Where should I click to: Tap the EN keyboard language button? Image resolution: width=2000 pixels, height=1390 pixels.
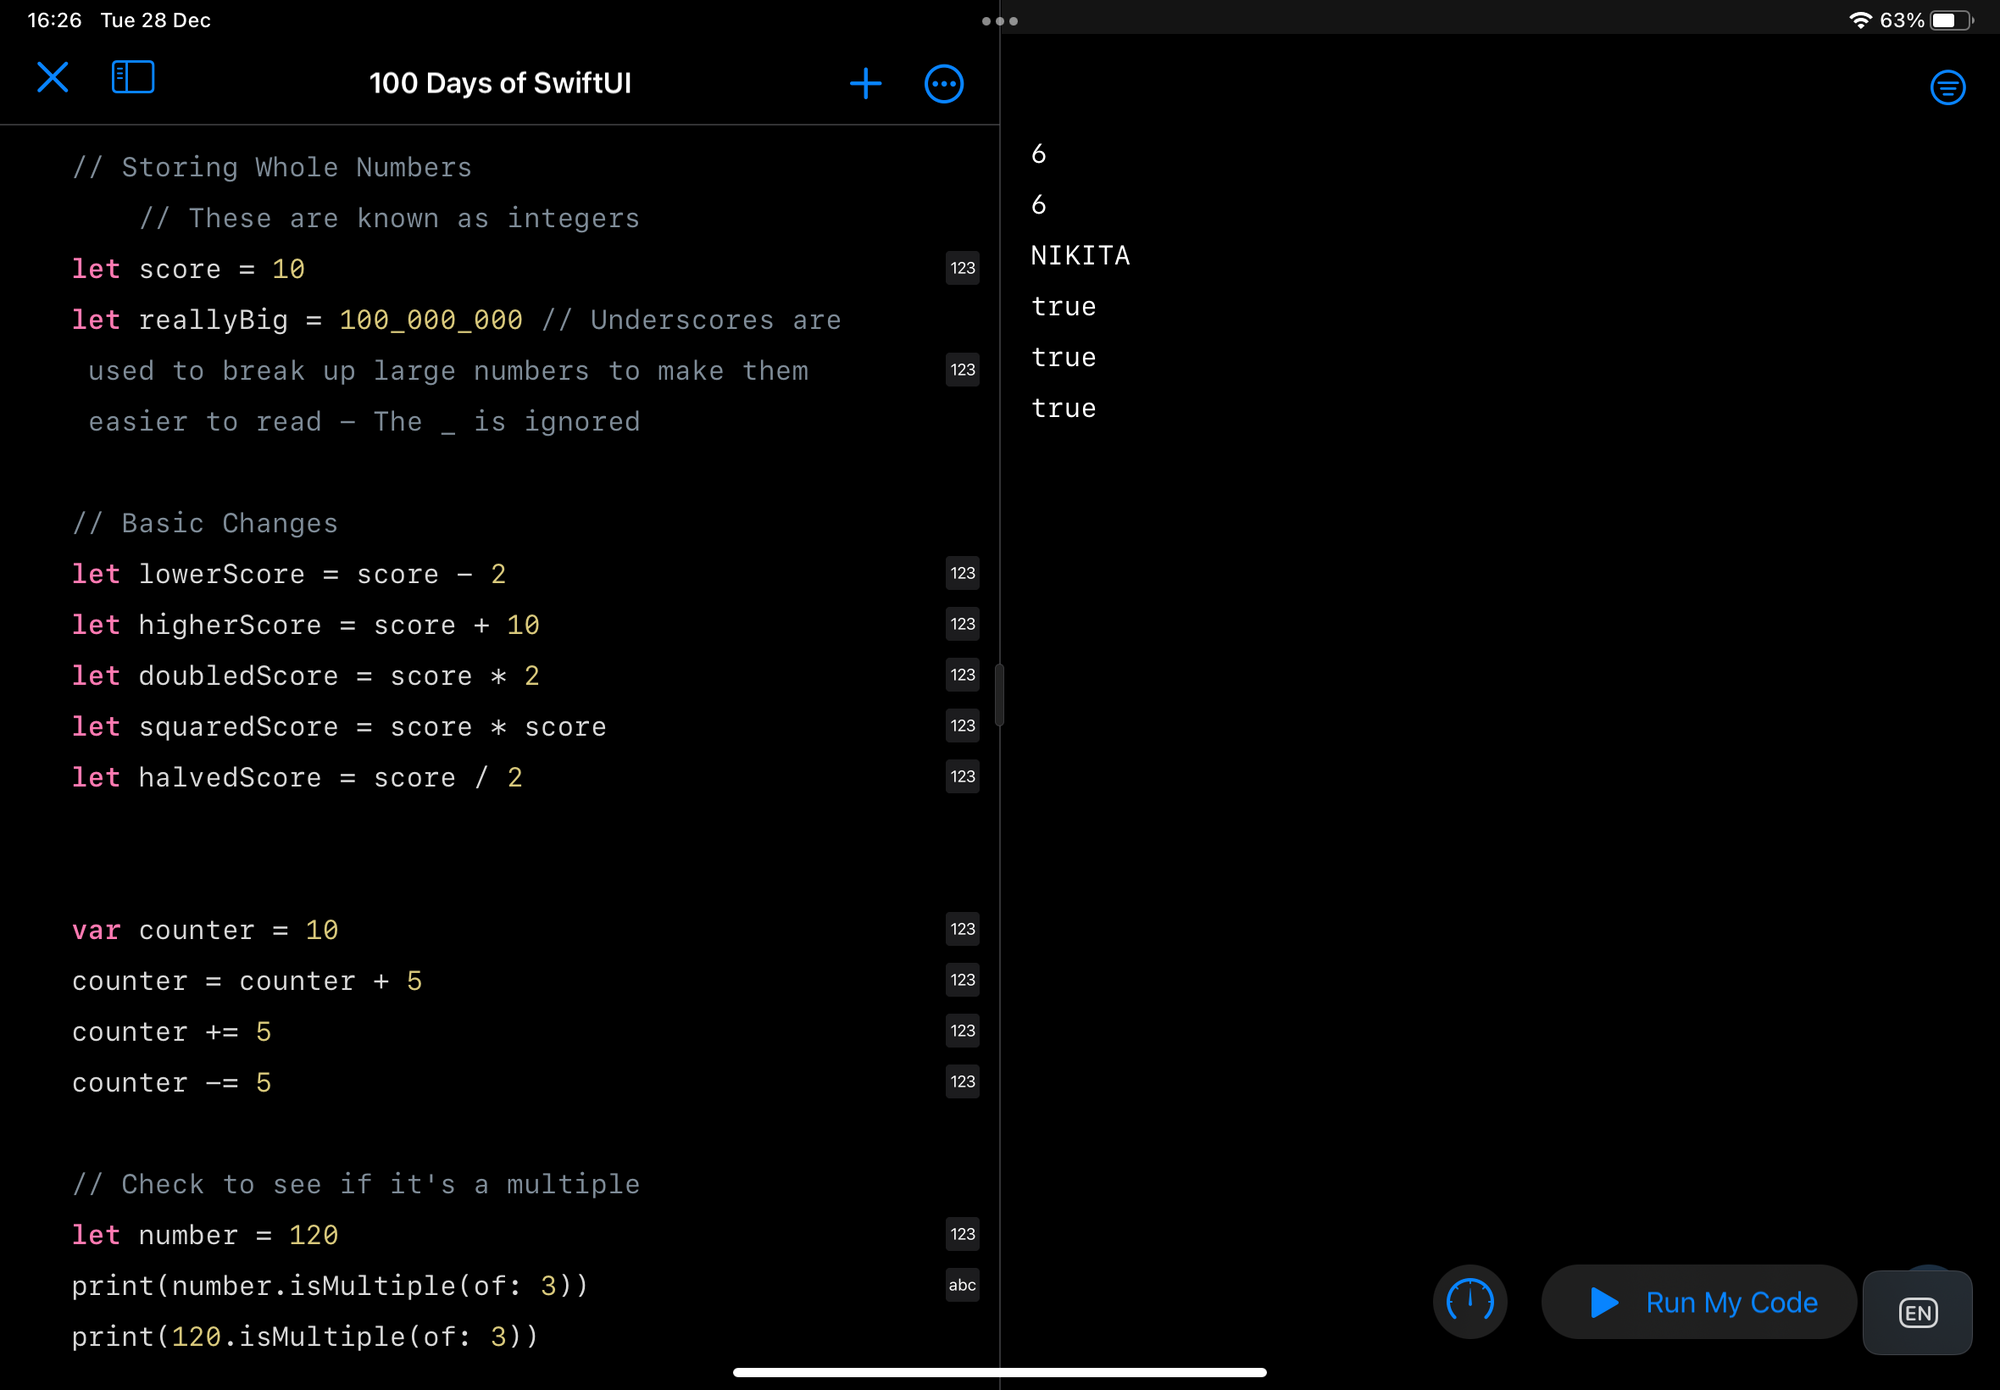1918,1313
